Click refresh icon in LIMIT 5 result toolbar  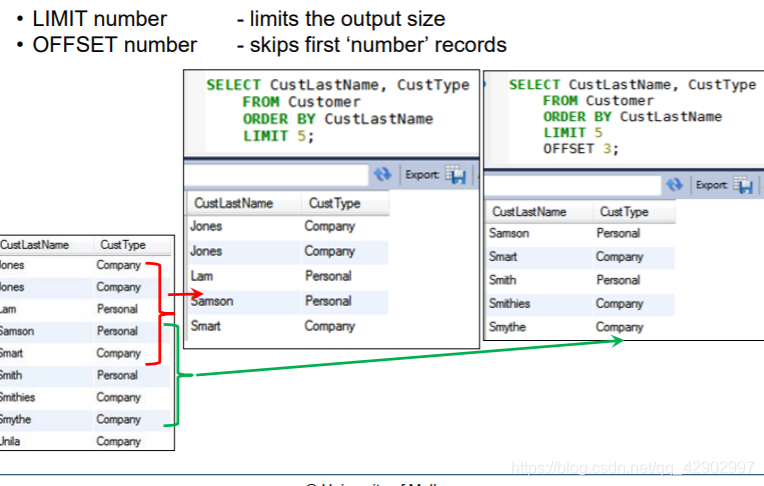pos(382,174)
